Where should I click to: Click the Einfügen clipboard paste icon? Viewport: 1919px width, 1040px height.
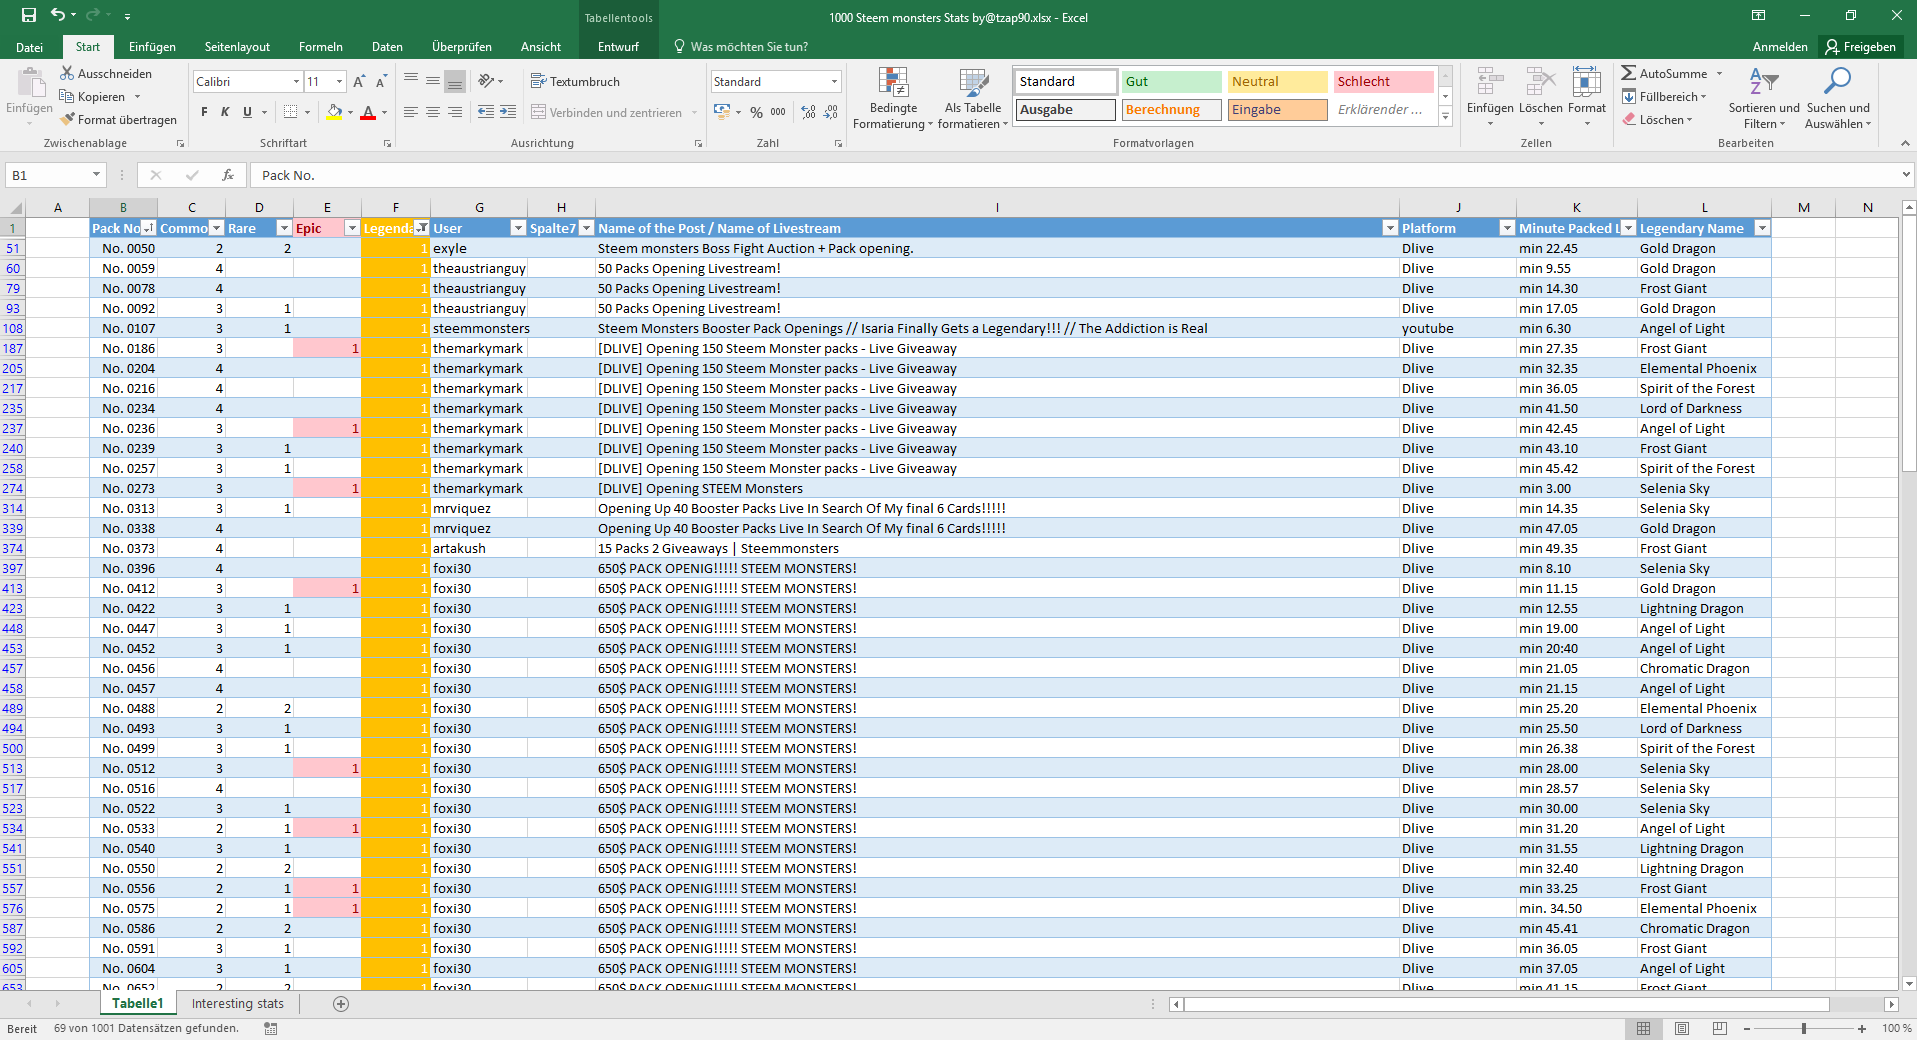[30, 84]
